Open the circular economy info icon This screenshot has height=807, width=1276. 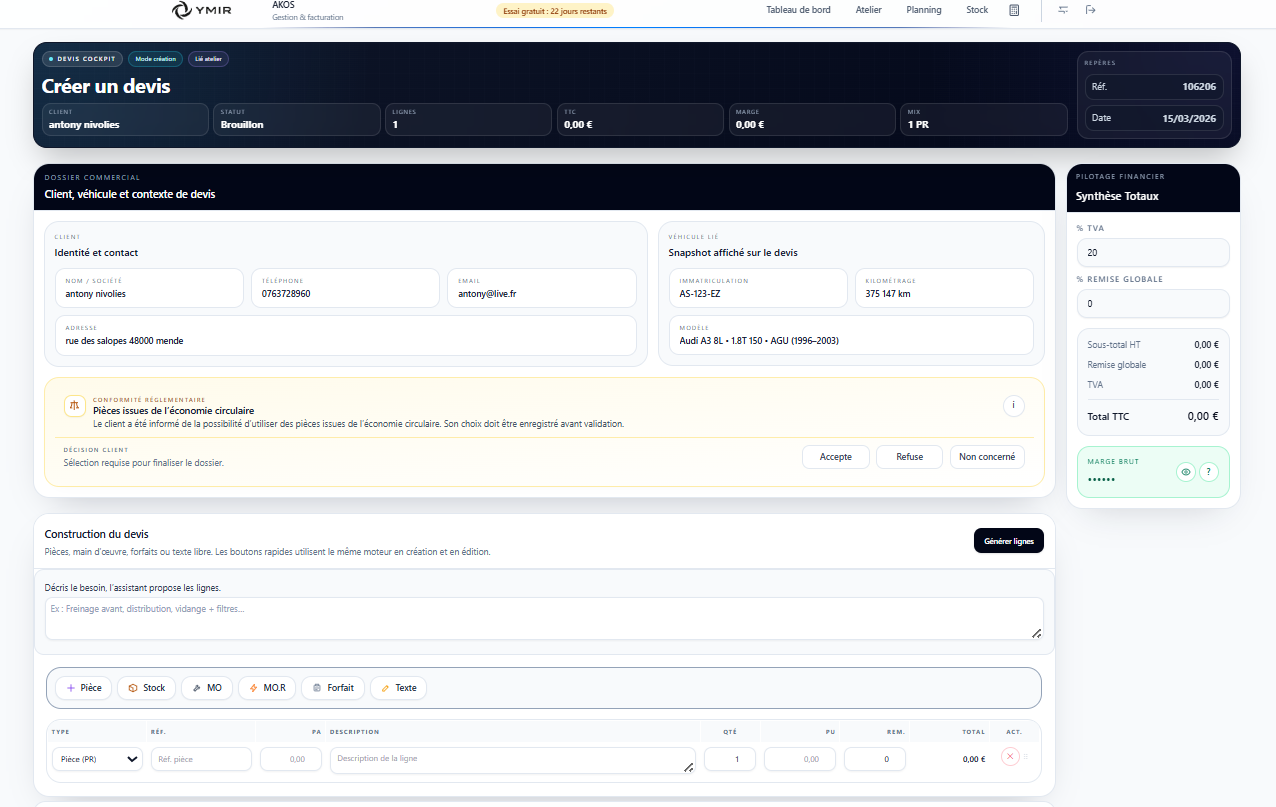[x=1014, y=405]
